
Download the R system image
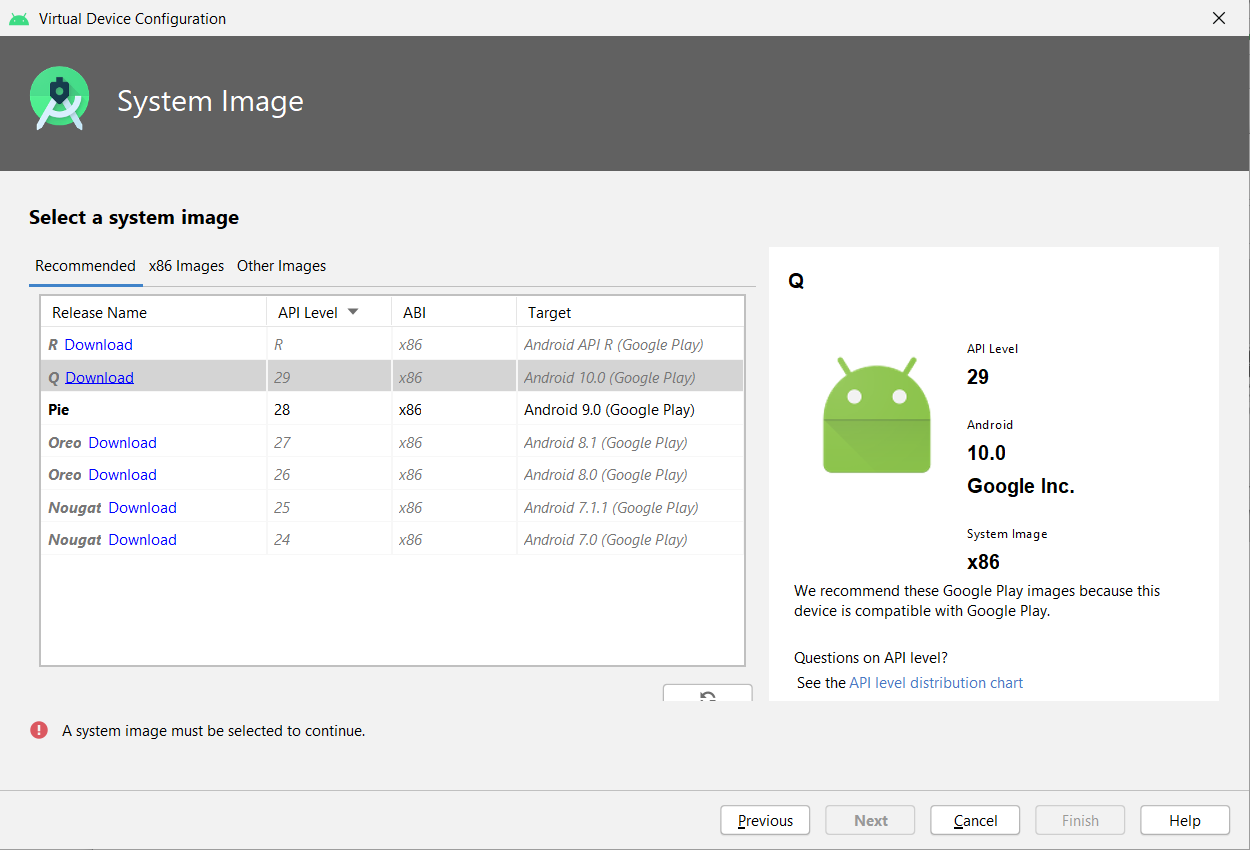tap(98, 345)
